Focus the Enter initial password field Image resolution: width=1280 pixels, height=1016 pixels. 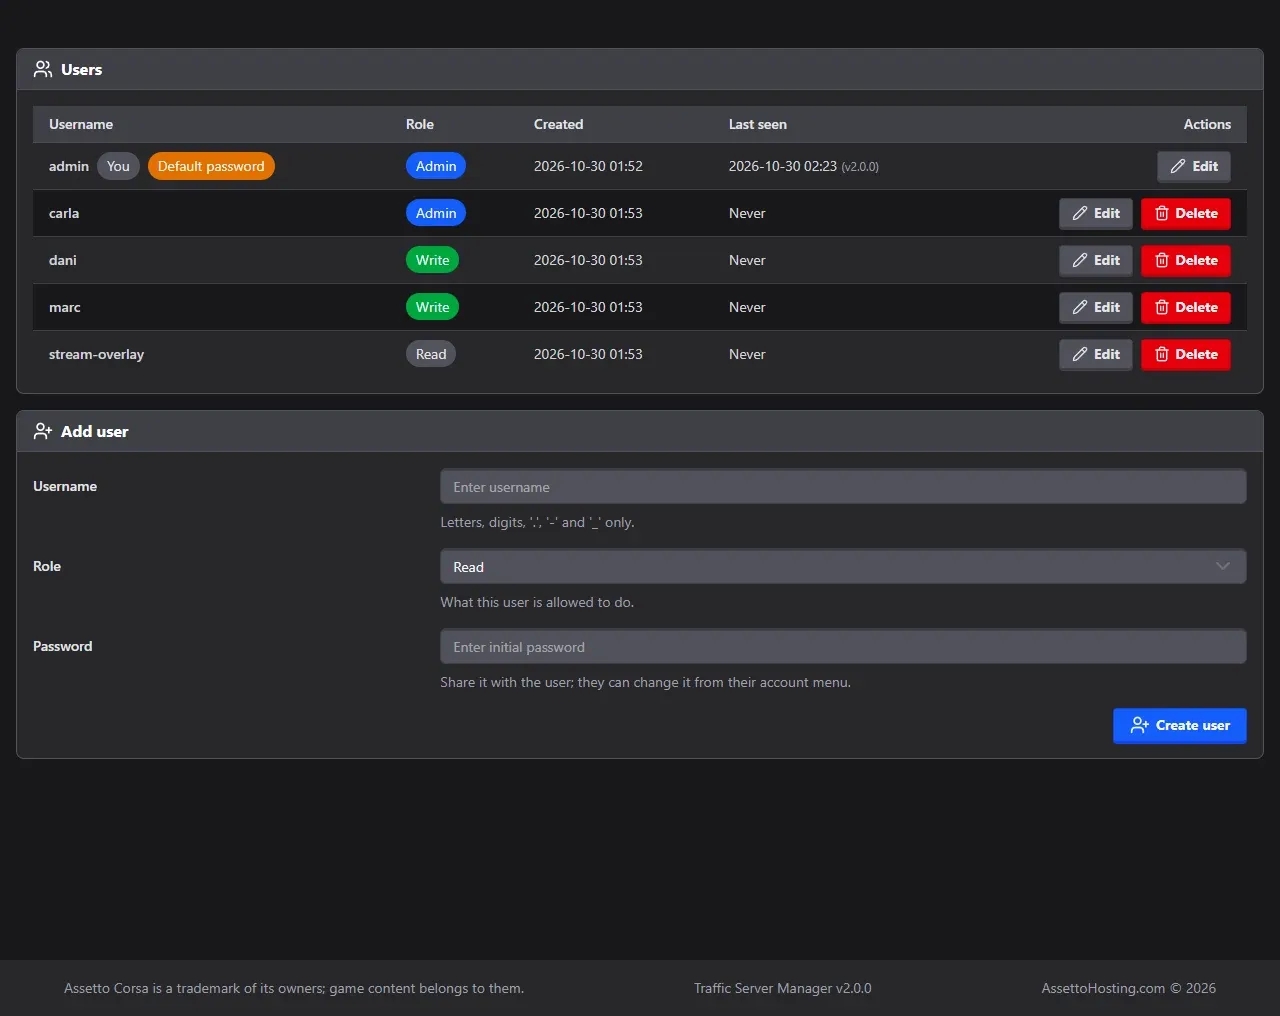tap(843, 647)
